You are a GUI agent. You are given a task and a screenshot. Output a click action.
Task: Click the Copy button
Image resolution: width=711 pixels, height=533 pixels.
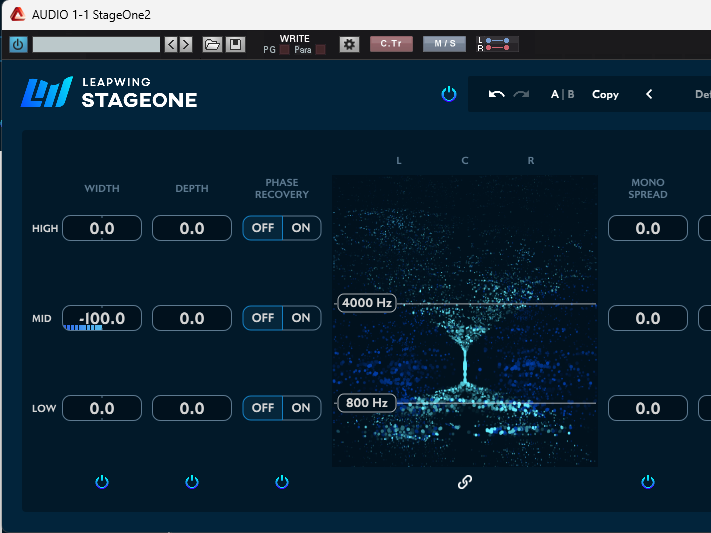pos(605,94)
